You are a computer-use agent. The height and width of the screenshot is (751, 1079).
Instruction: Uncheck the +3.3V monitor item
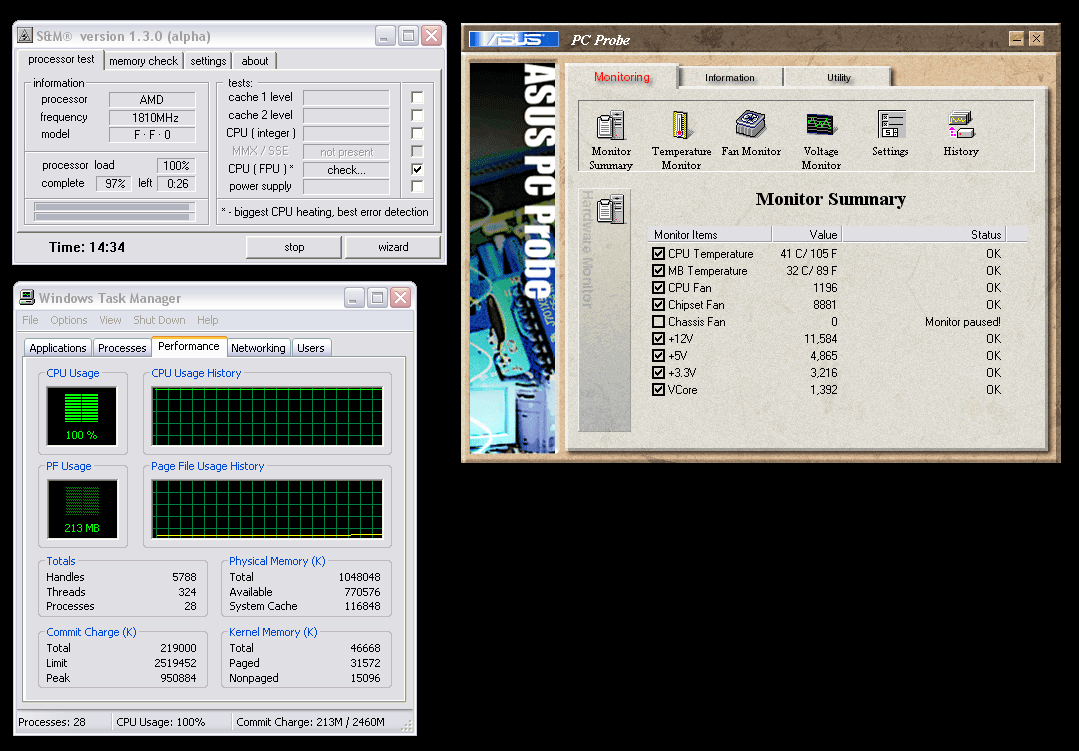tap(659, 372)
